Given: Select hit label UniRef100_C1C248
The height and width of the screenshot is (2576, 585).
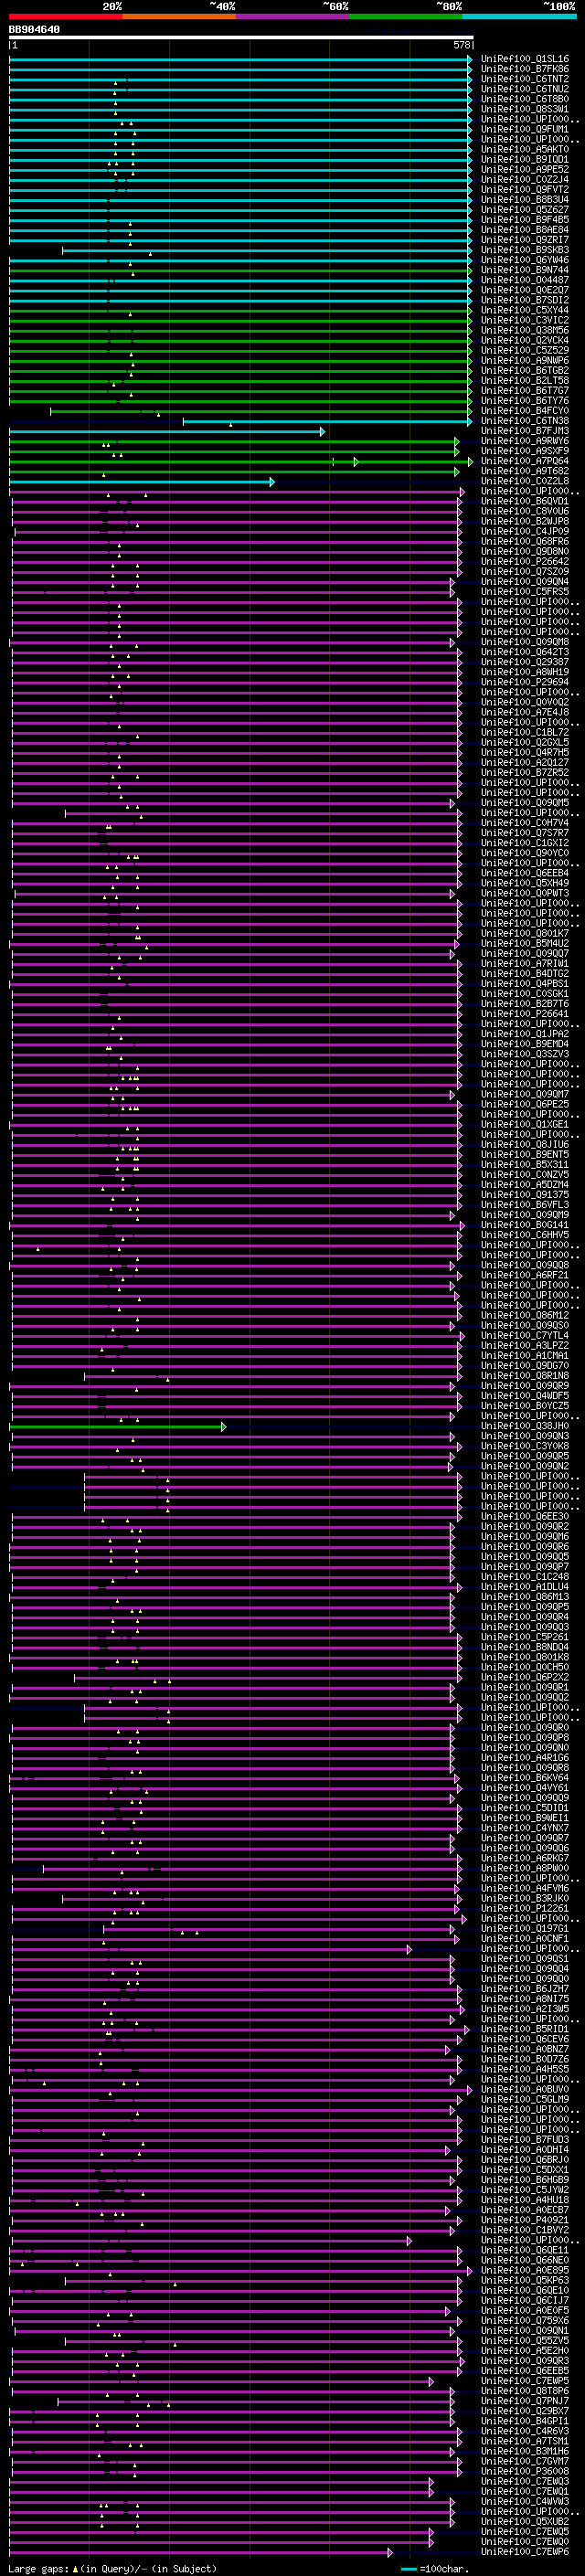Looking at the screenshot, I should pyautogui.click(x=525, y=1577).
